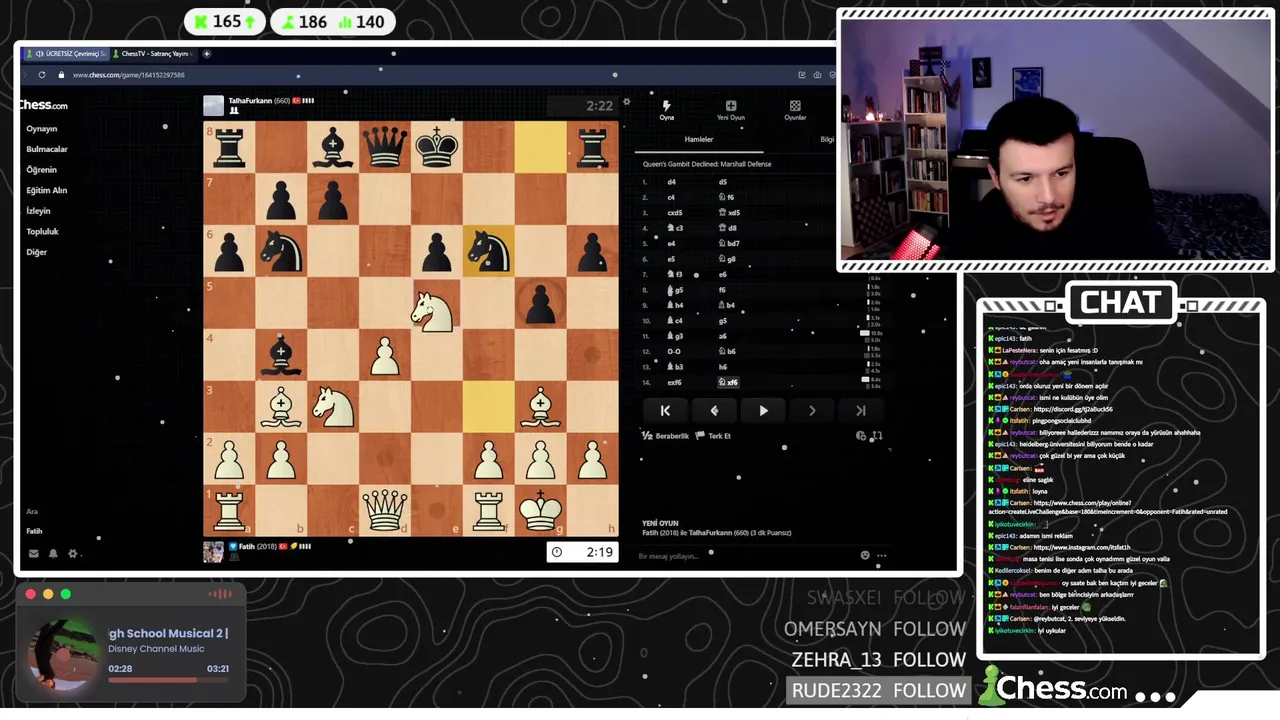Open the Topluluk sidebar menu
The image size is (1280, 720).
point(42,232)
